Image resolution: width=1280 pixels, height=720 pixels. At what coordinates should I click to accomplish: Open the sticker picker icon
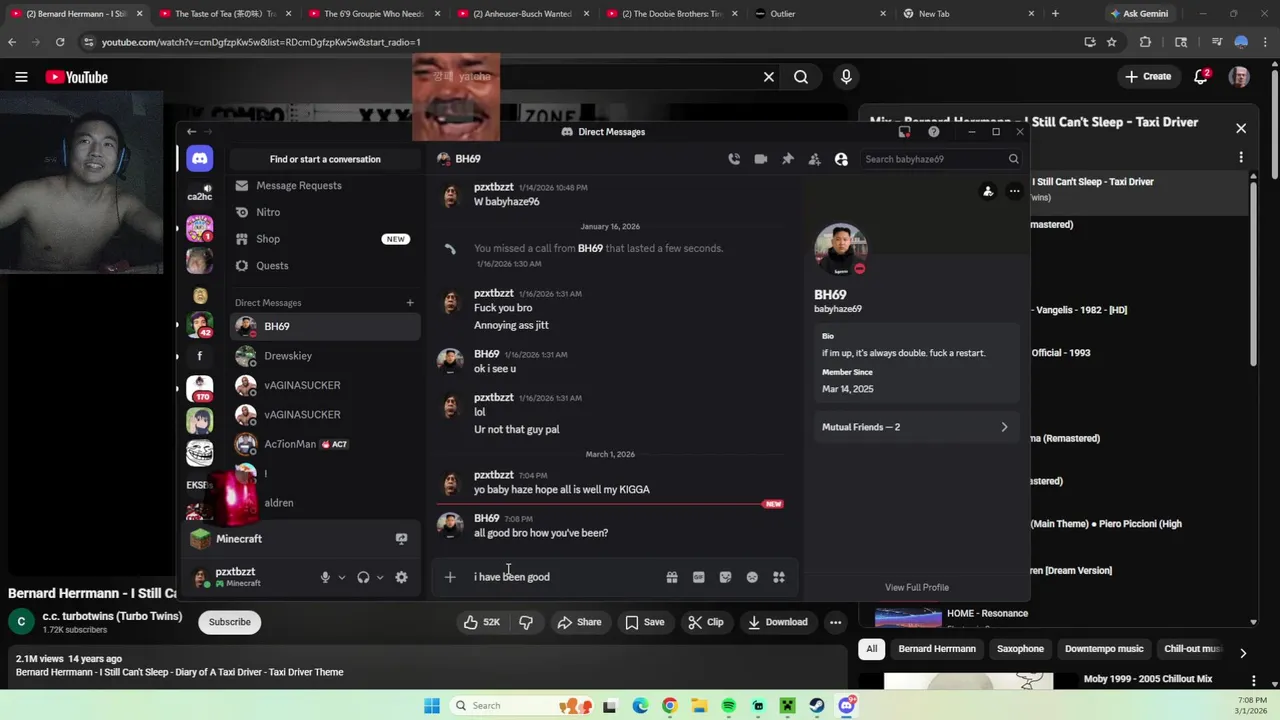click(x=726, y=577)
